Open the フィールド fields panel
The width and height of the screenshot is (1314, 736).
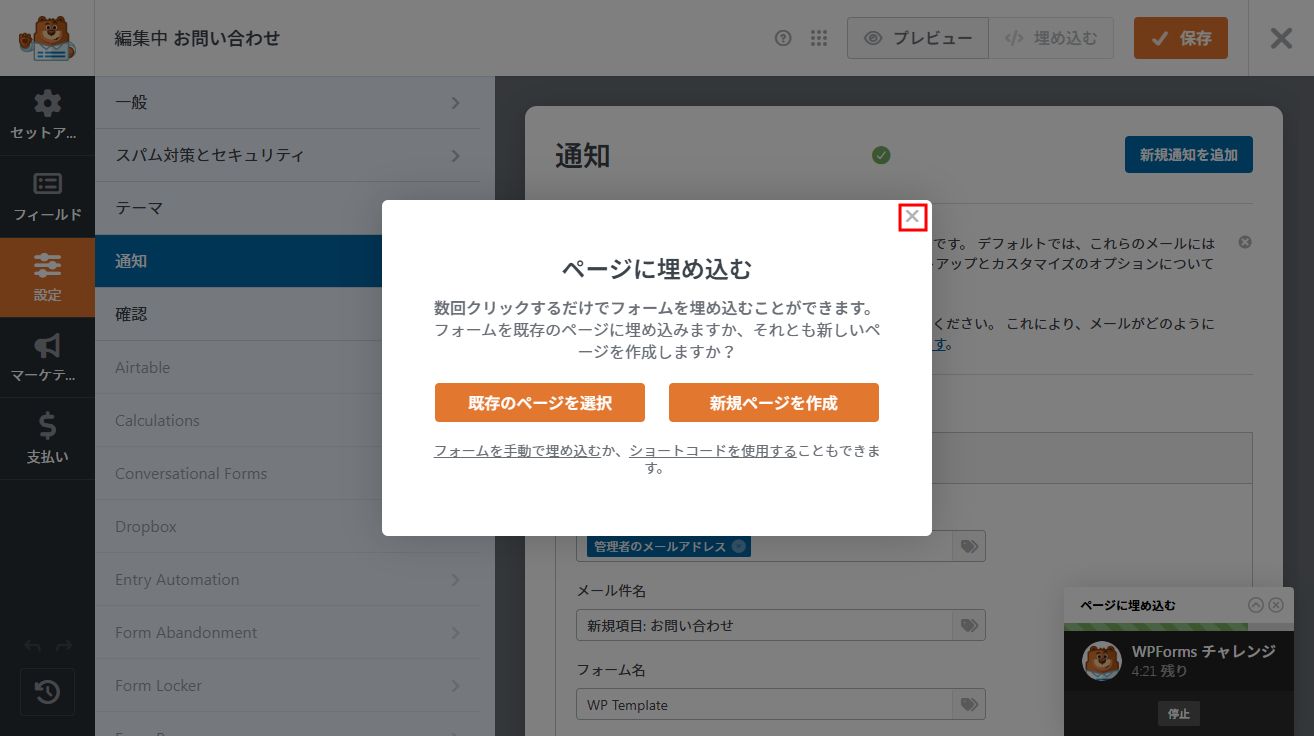click(47, 197)
